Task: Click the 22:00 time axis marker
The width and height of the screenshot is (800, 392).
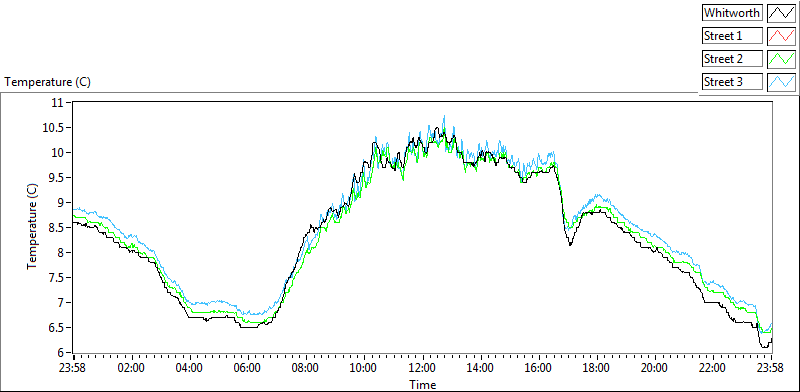Action: tap(713, 367)
